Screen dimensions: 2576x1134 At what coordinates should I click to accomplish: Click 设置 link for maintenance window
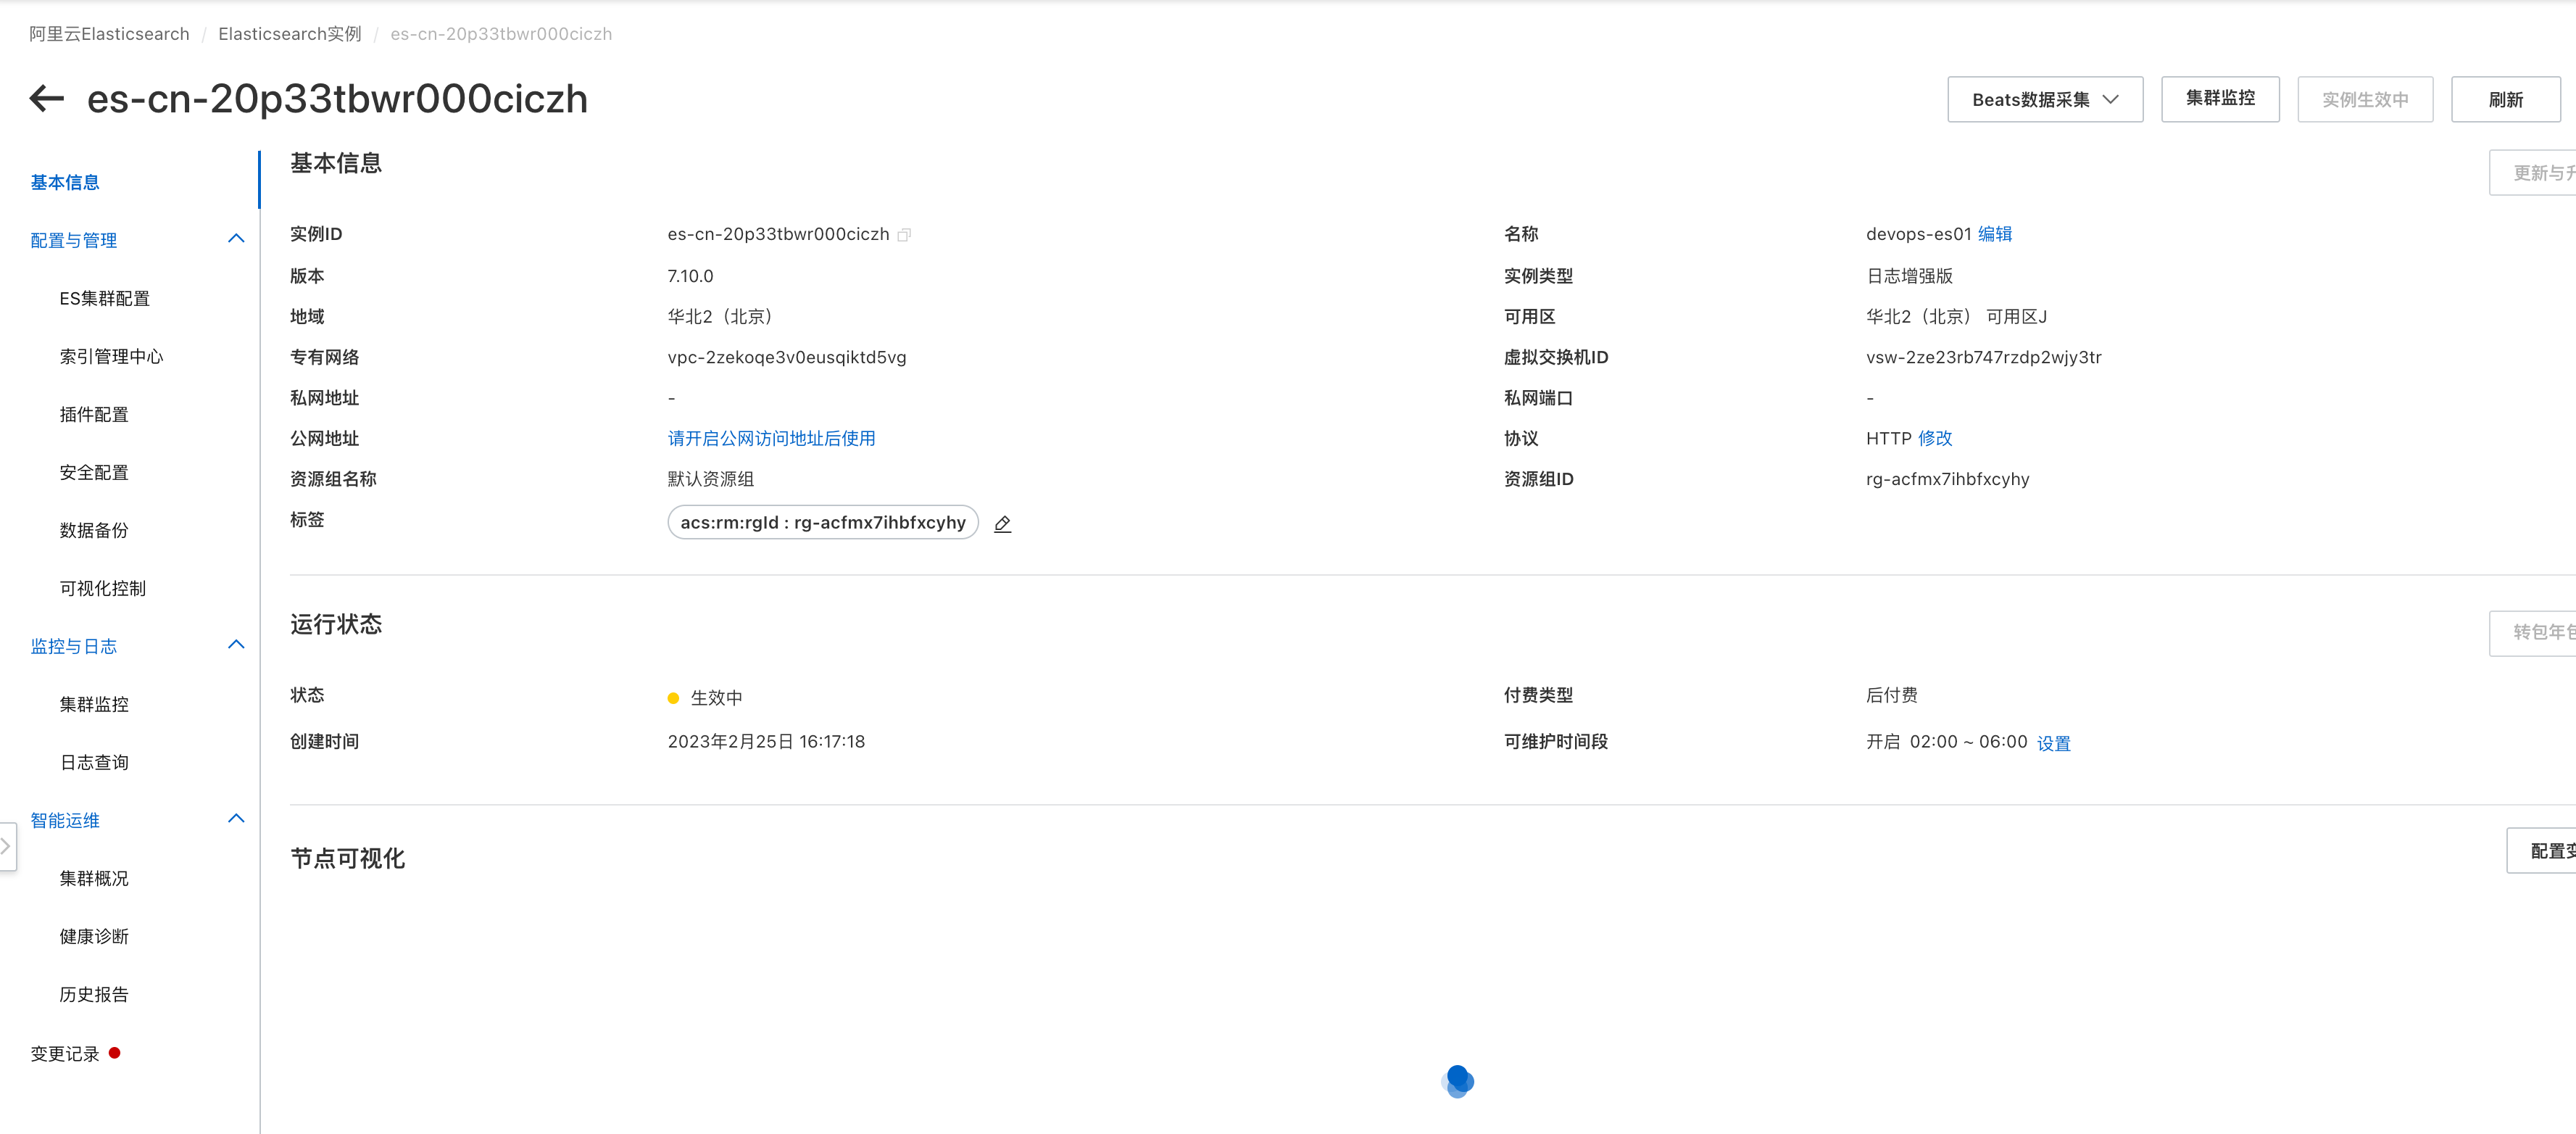tap(2053, 743)
